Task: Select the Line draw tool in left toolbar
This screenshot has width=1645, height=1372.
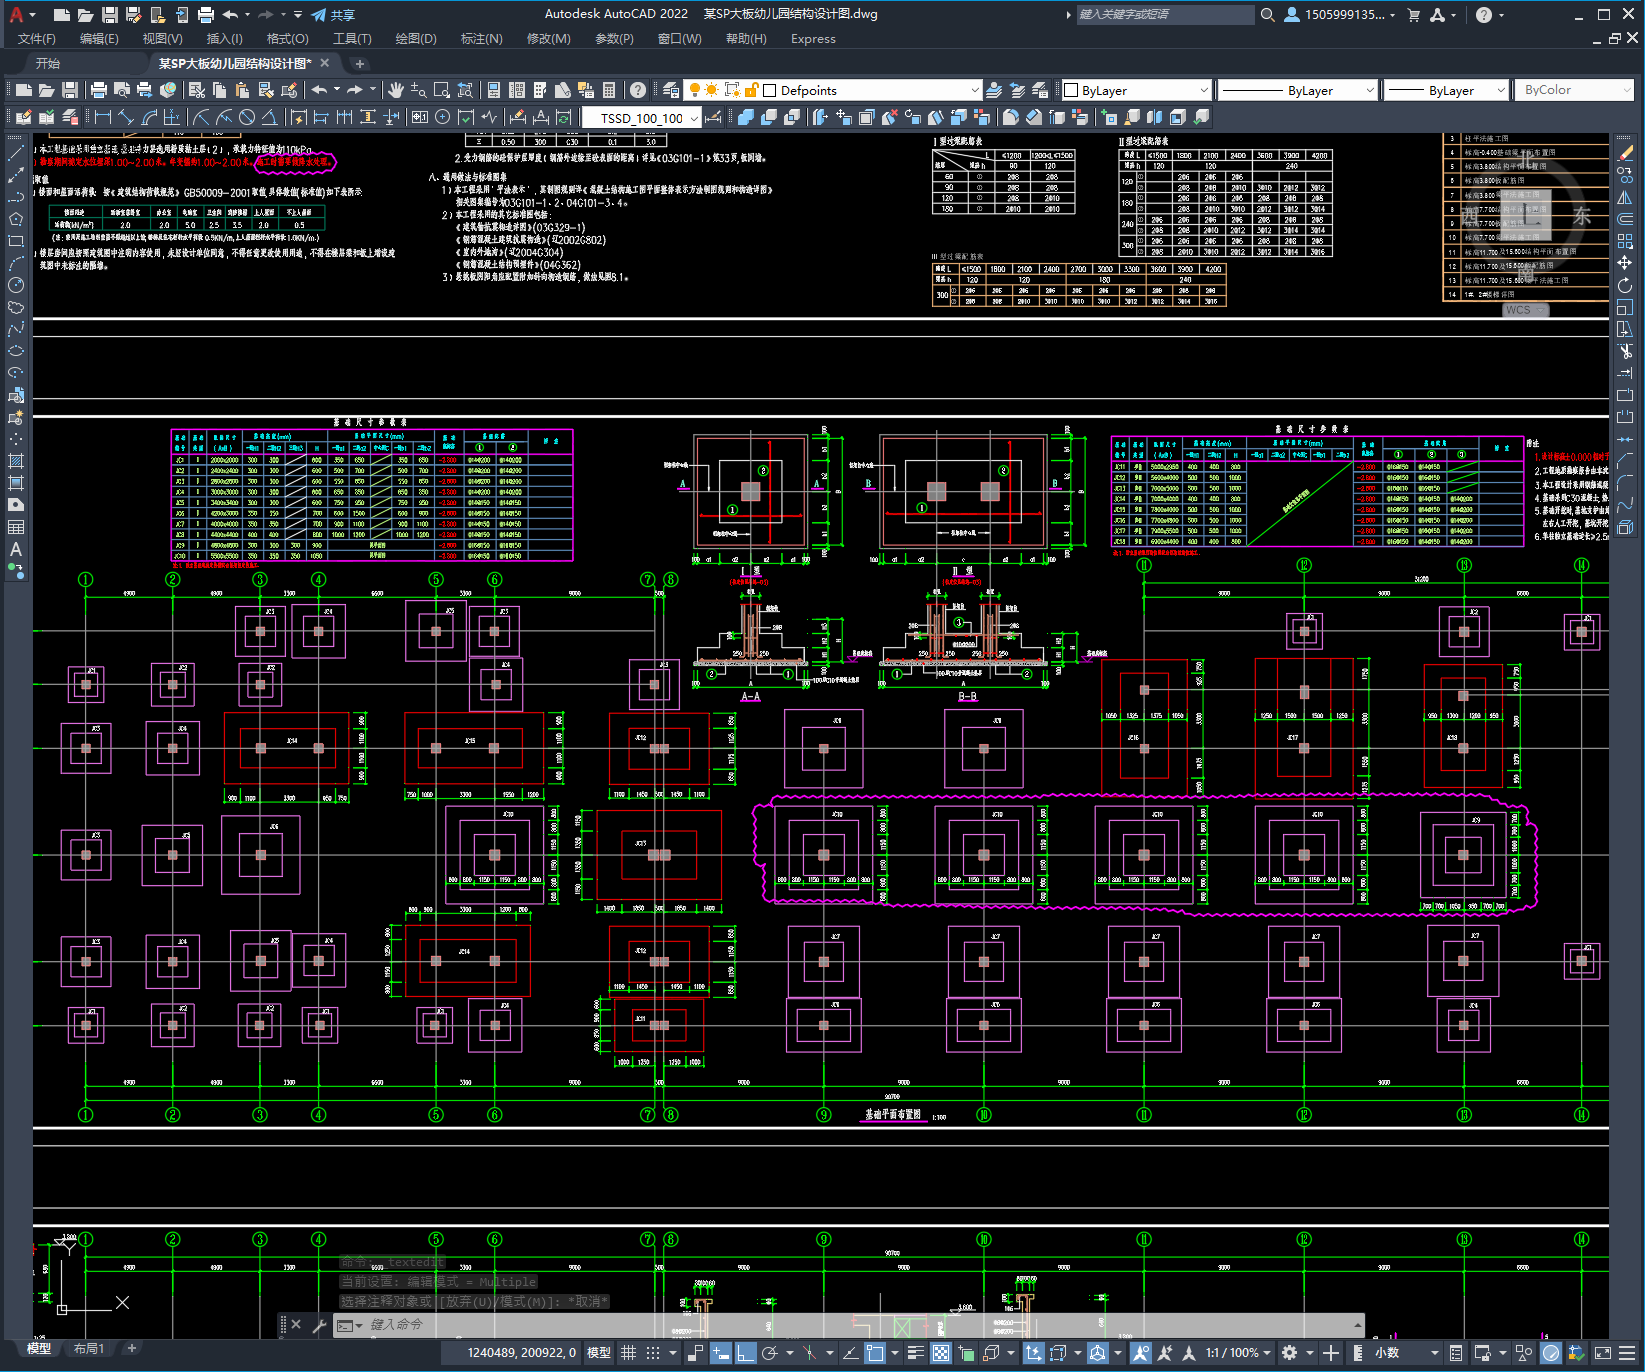Action: coord(16,153)
